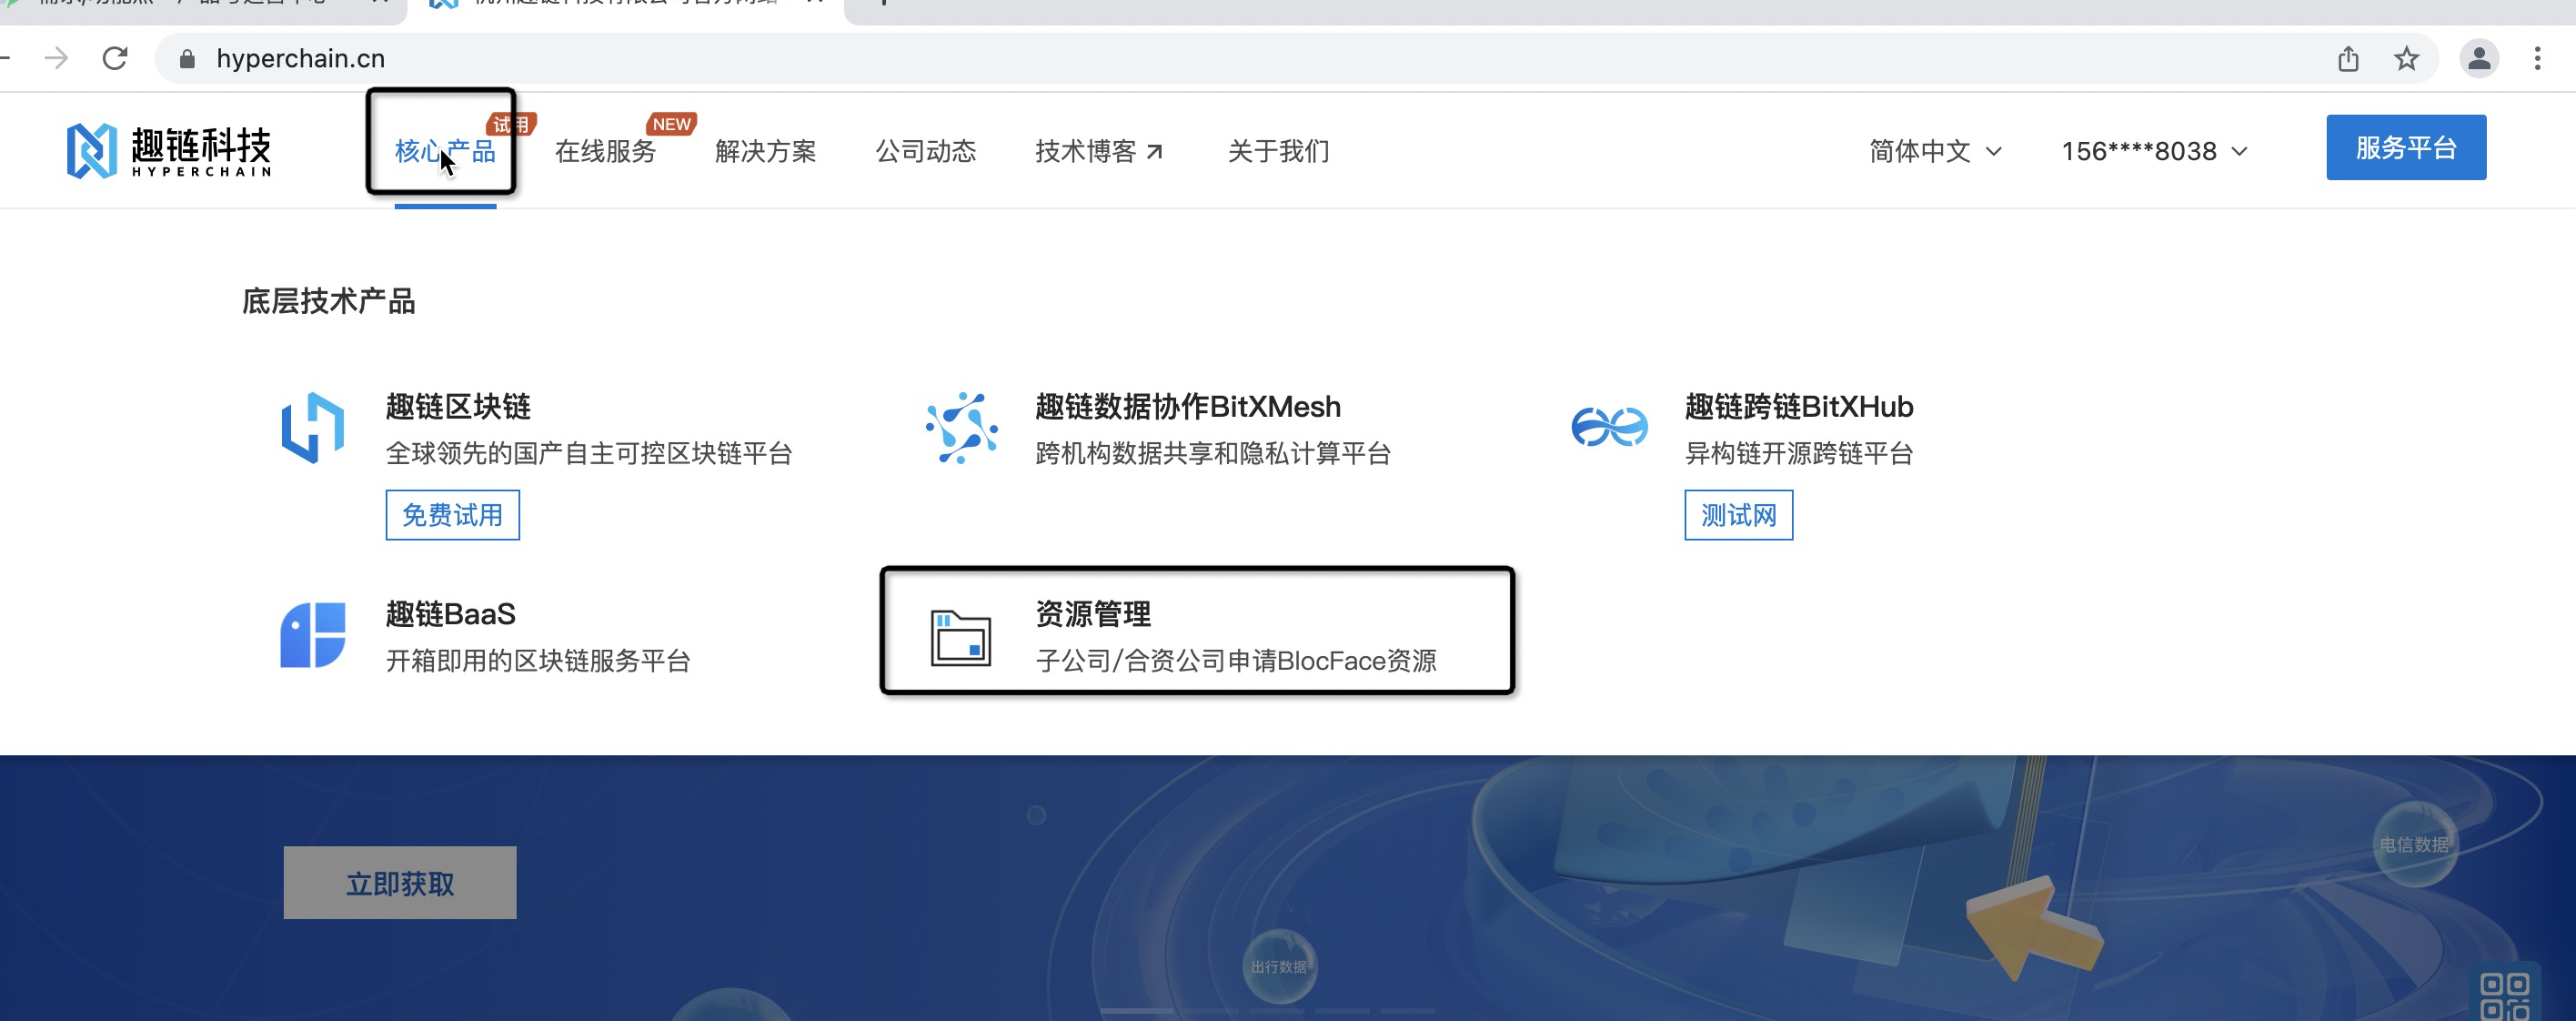Click the 出行数据 bubble
Viewport: 2576px width, 1021px height.
tap(1279, 967)
